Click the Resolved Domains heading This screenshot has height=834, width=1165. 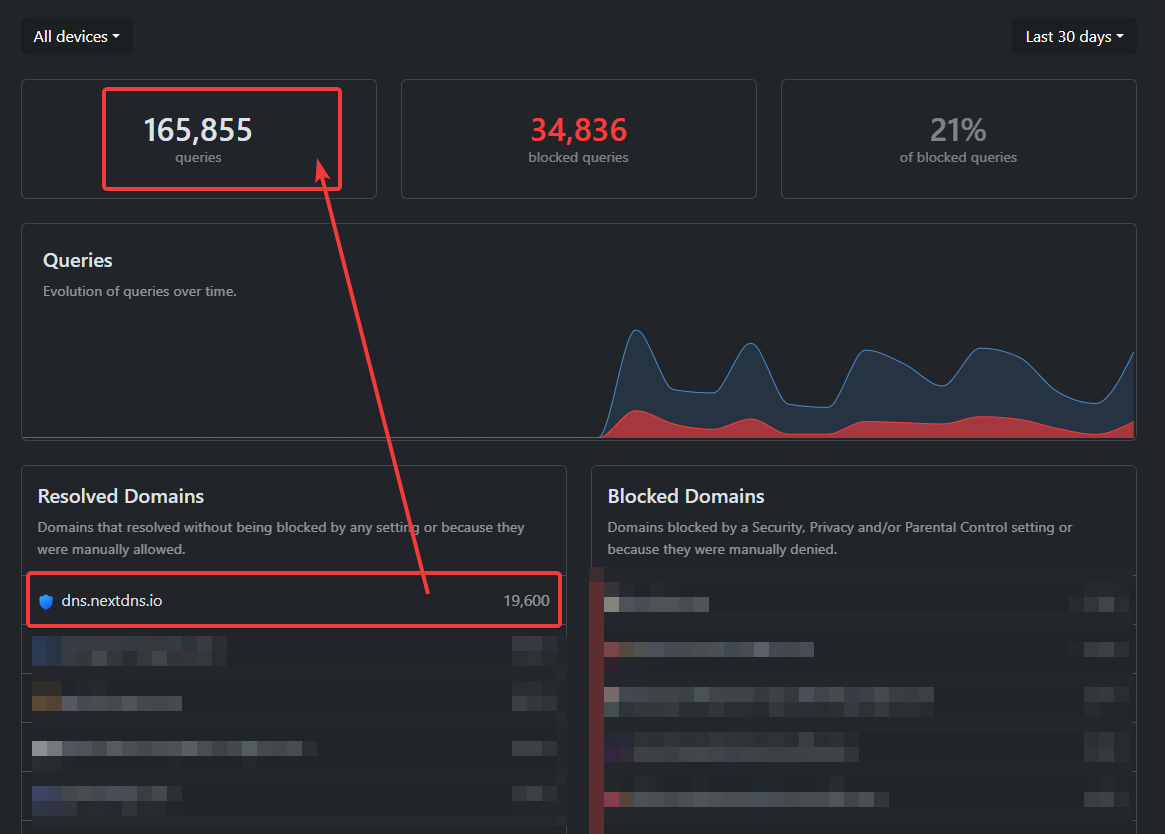121,496
